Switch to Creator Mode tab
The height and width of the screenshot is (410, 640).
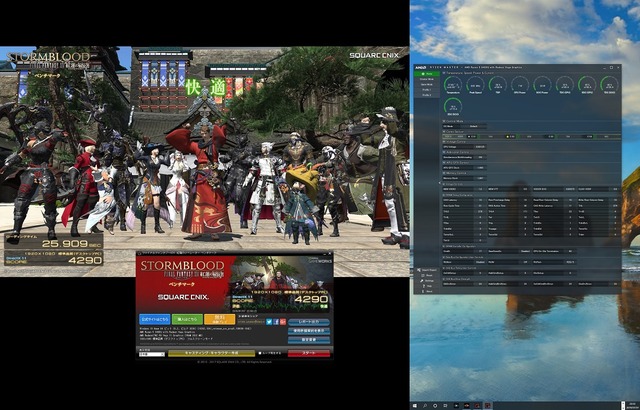[427, 79]
